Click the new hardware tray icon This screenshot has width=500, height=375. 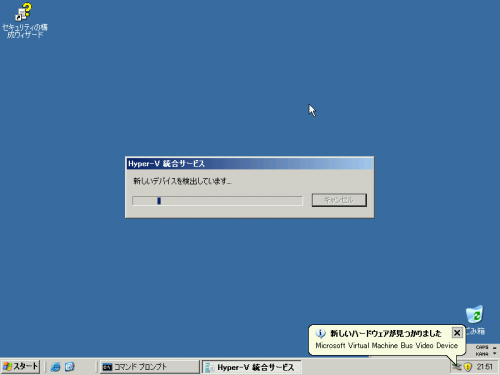[x=457, y=367]
